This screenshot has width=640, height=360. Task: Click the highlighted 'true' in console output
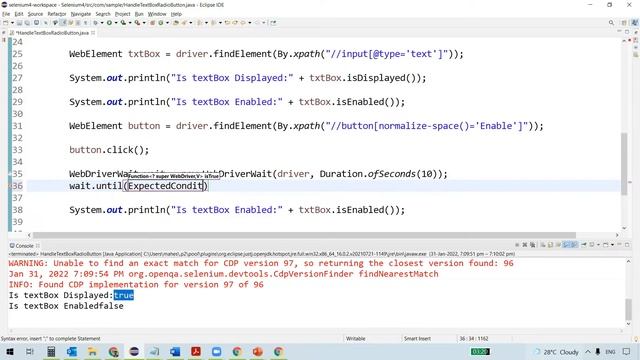tap(124, 295)
